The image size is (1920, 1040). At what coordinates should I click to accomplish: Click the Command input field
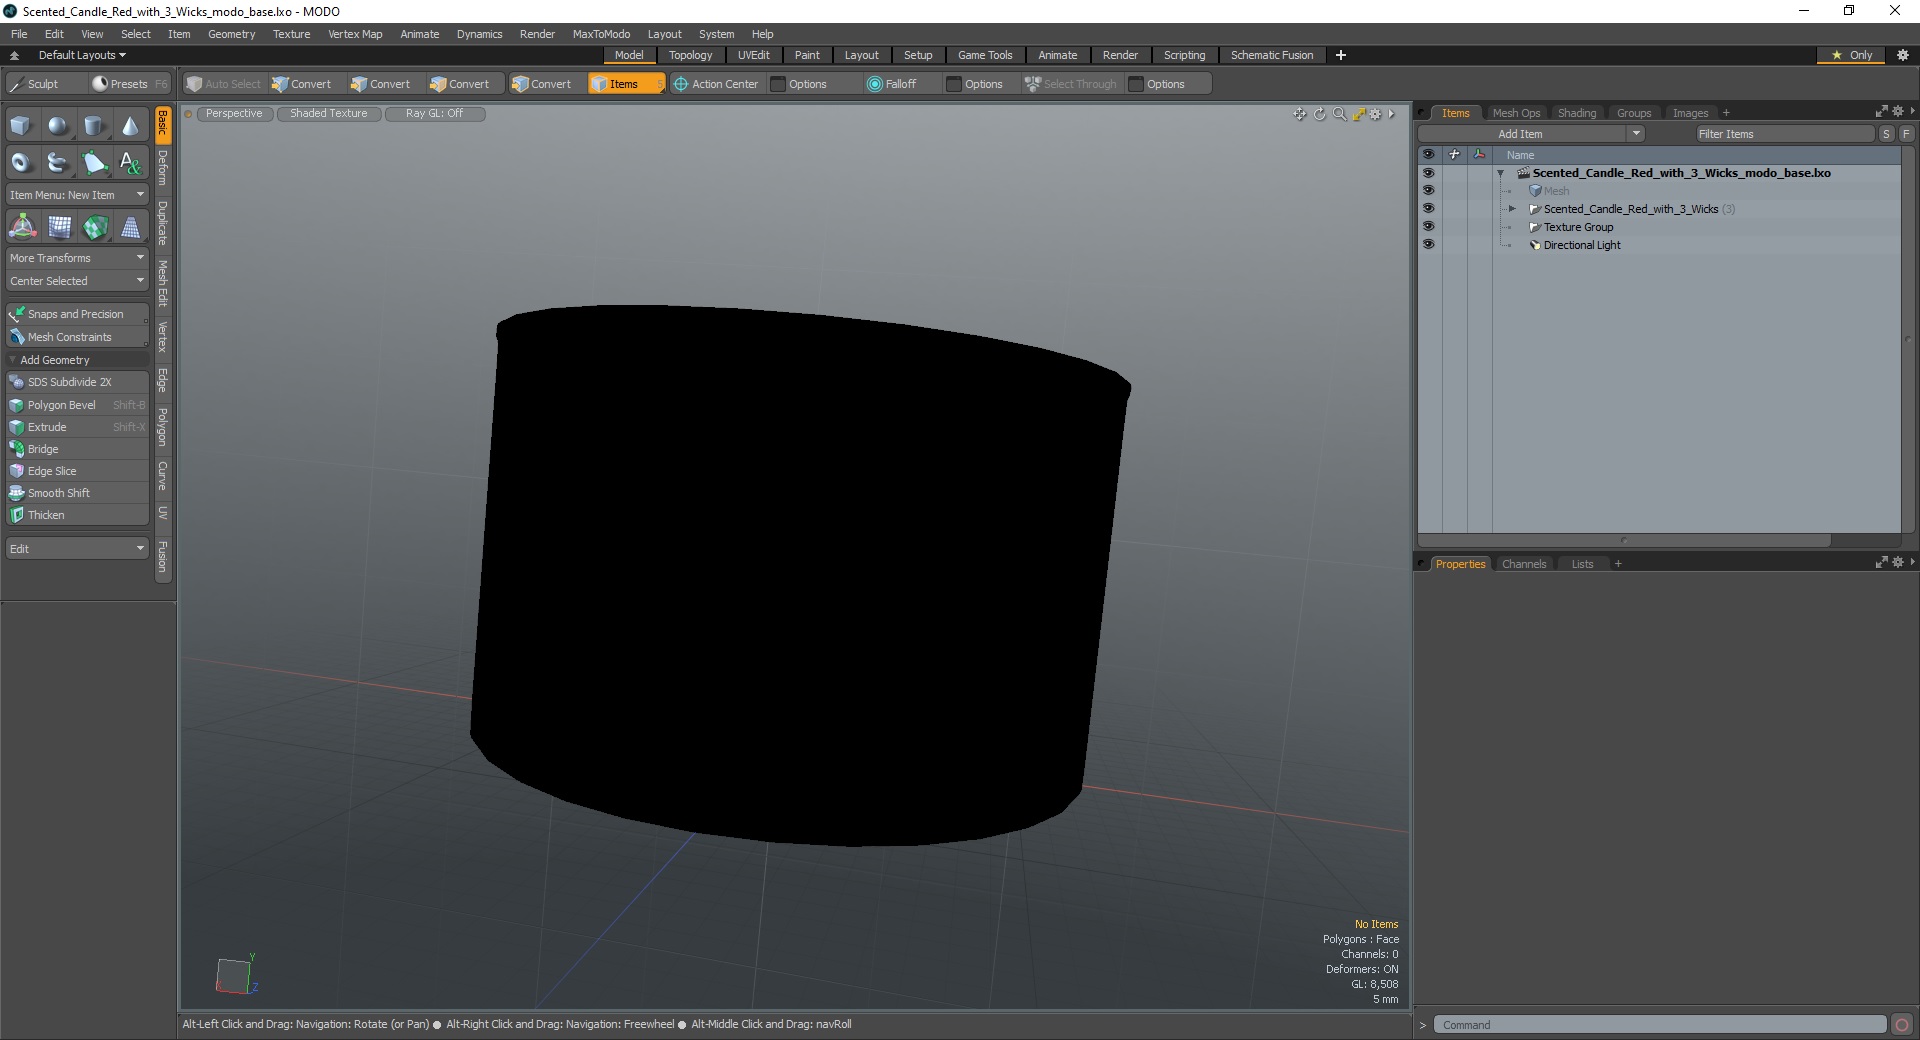(x=1660, y=1025)
